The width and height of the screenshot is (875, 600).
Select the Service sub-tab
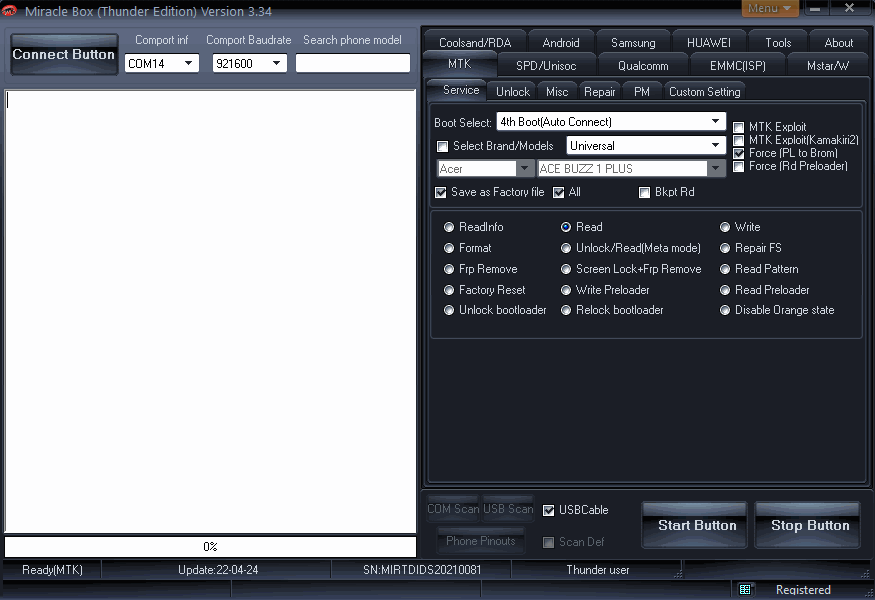(x=460, y=90)
